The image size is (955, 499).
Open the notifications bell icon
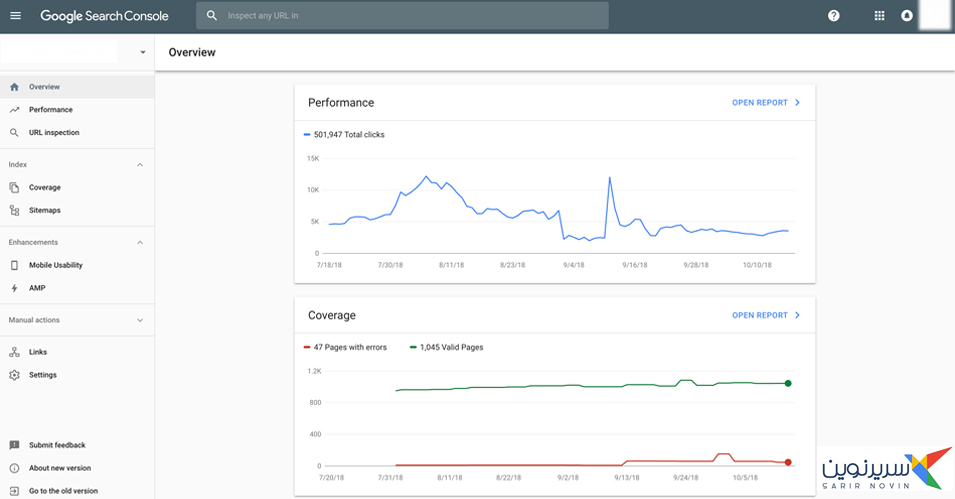point(907,16)
